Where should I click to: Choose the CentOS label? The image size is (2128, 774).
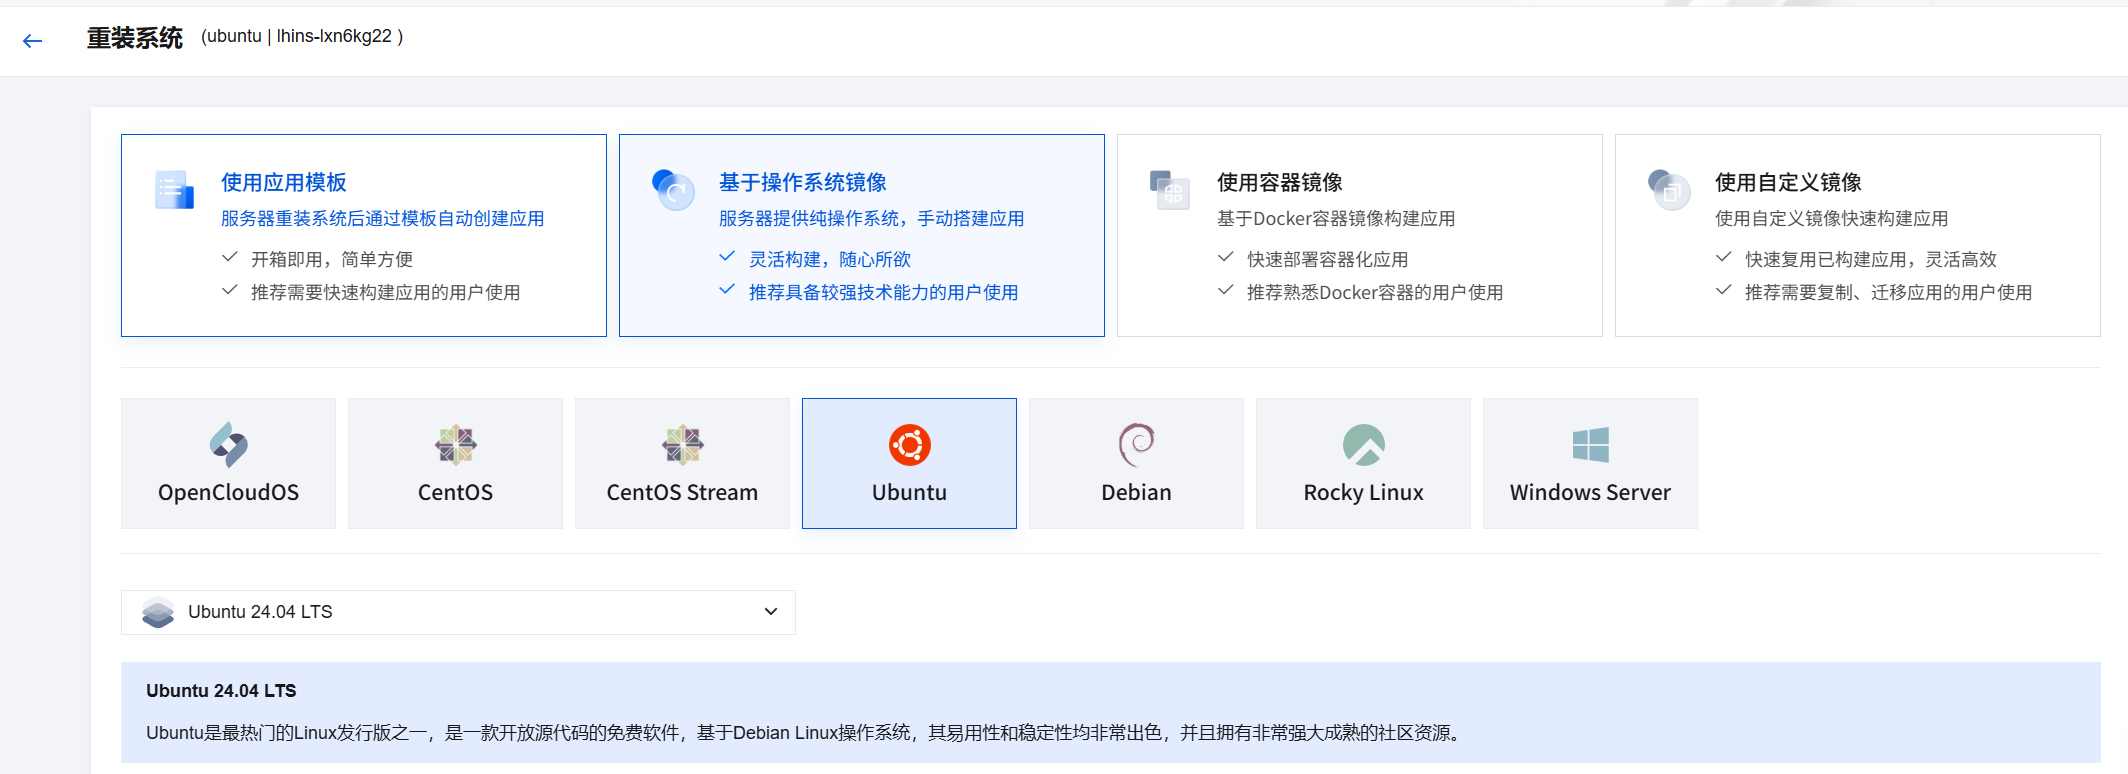pos(456,492)
